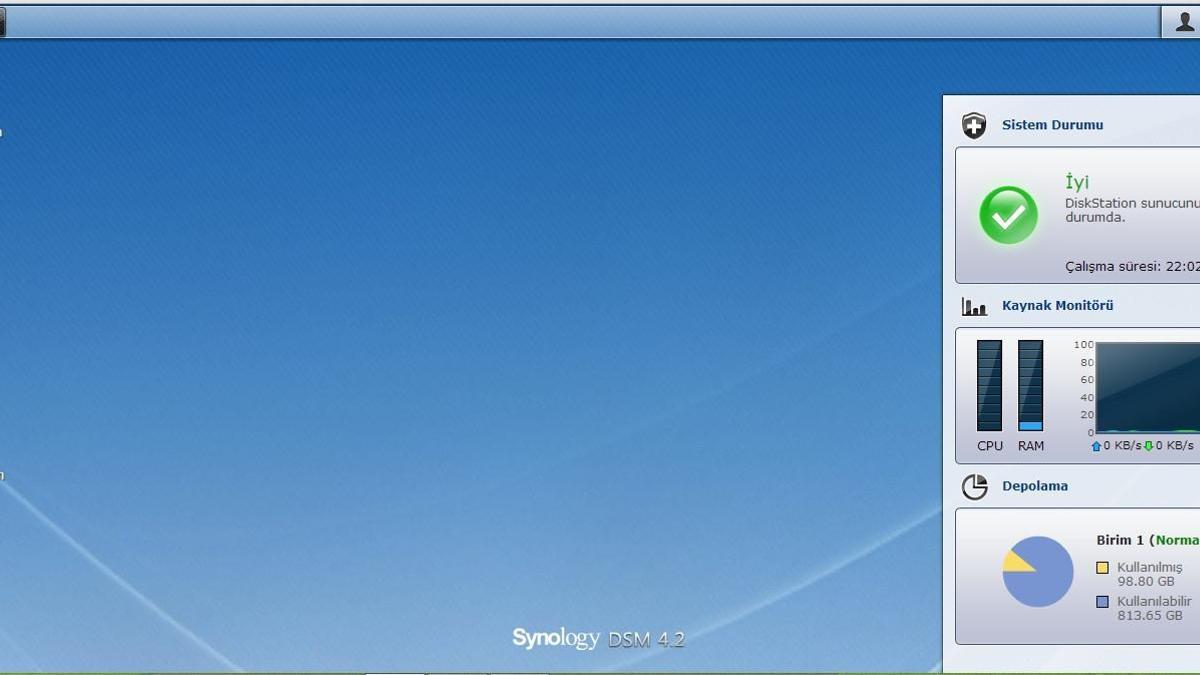Click the network traffic graph

click(x=1148, y=388)
